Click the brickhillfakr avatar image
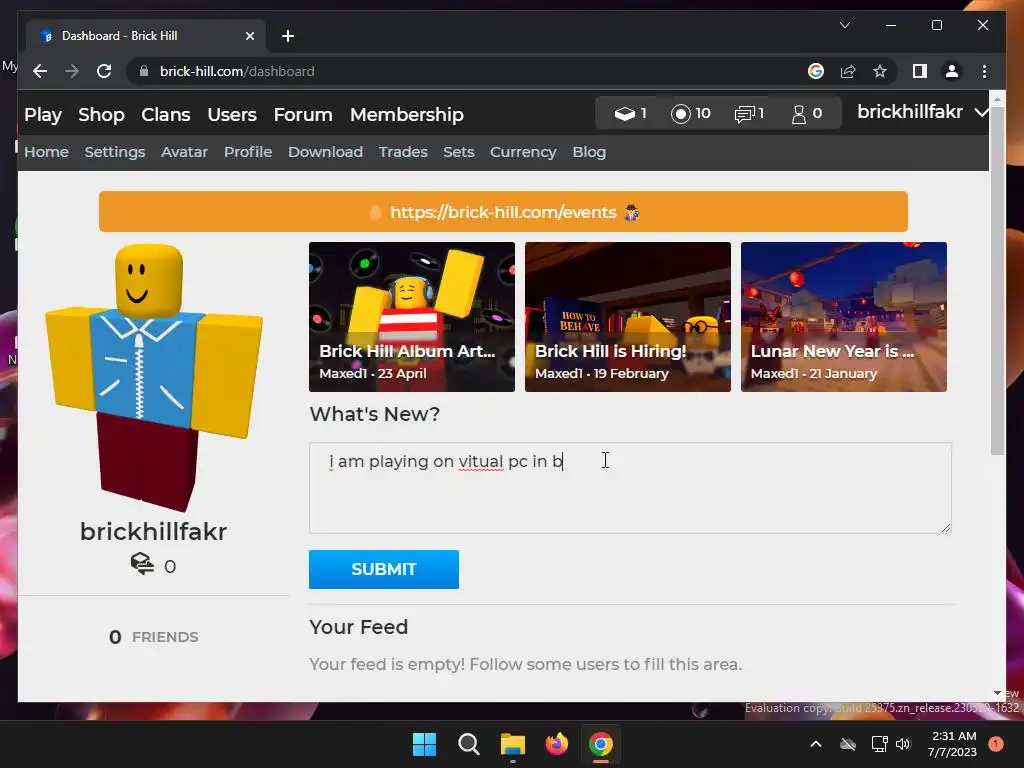The image size is (1024, 768). click(x=153, y=377)
